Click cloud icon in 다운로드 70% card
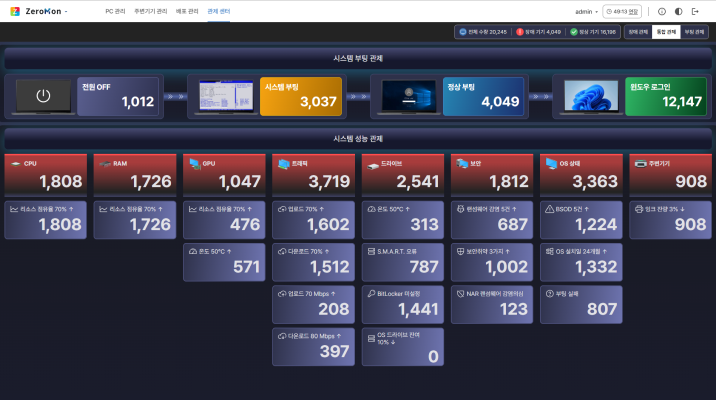This screenshot has height=400, width=716. 282,252
